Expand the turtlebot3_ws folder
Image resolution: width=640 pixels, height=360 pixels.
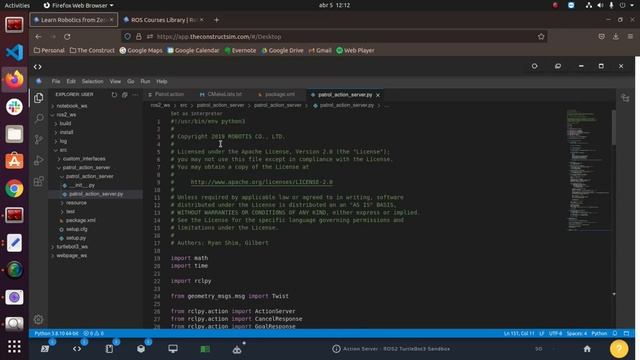[72, 247]
